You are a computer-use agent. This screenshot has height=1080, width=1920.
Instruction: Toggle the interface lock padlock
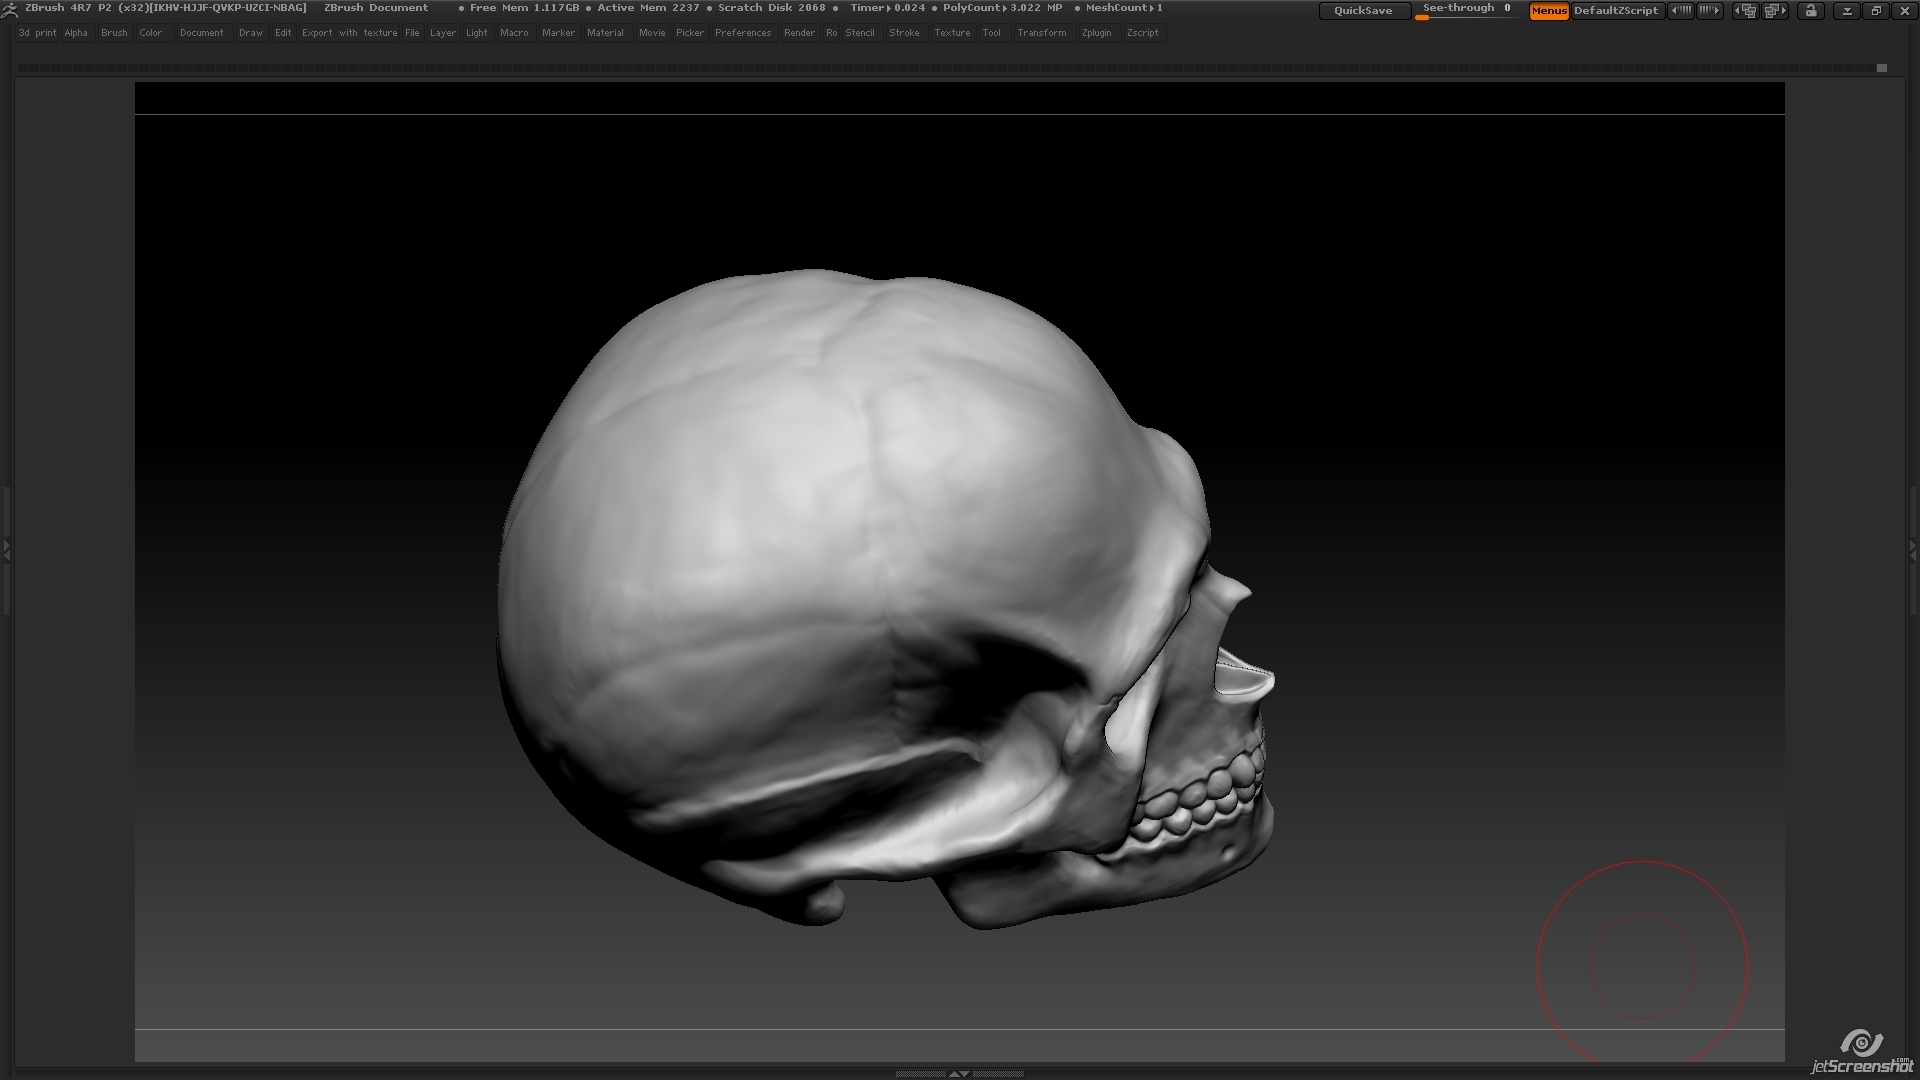(1810, 10)
